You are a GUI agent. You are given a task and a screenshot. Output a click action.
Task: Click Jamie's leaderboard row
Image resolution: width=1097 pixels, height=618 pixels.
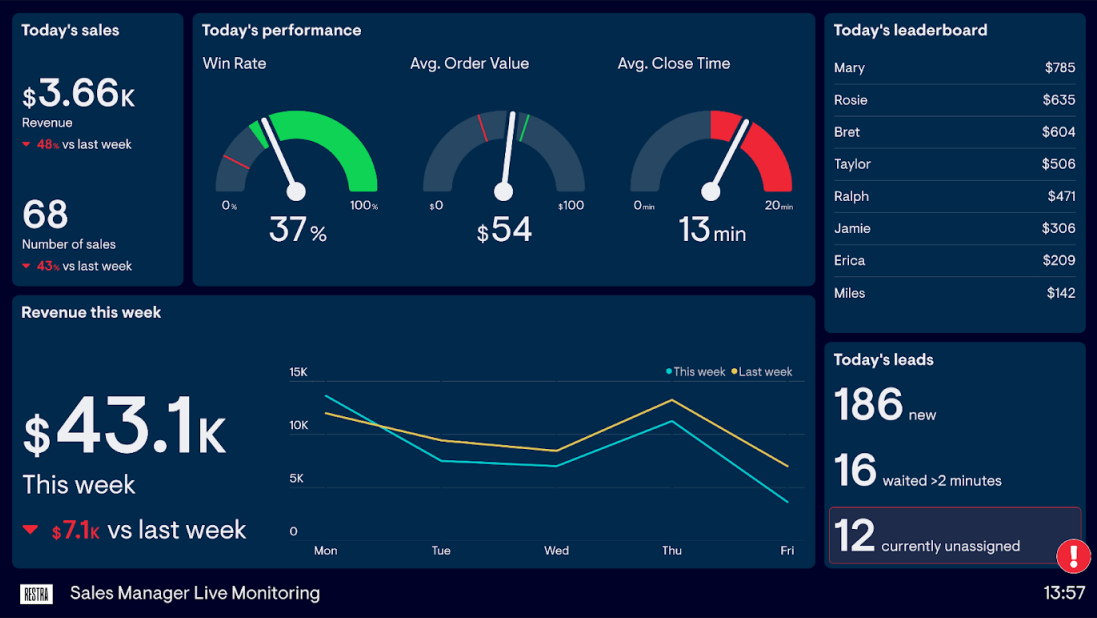pos(954,229)
